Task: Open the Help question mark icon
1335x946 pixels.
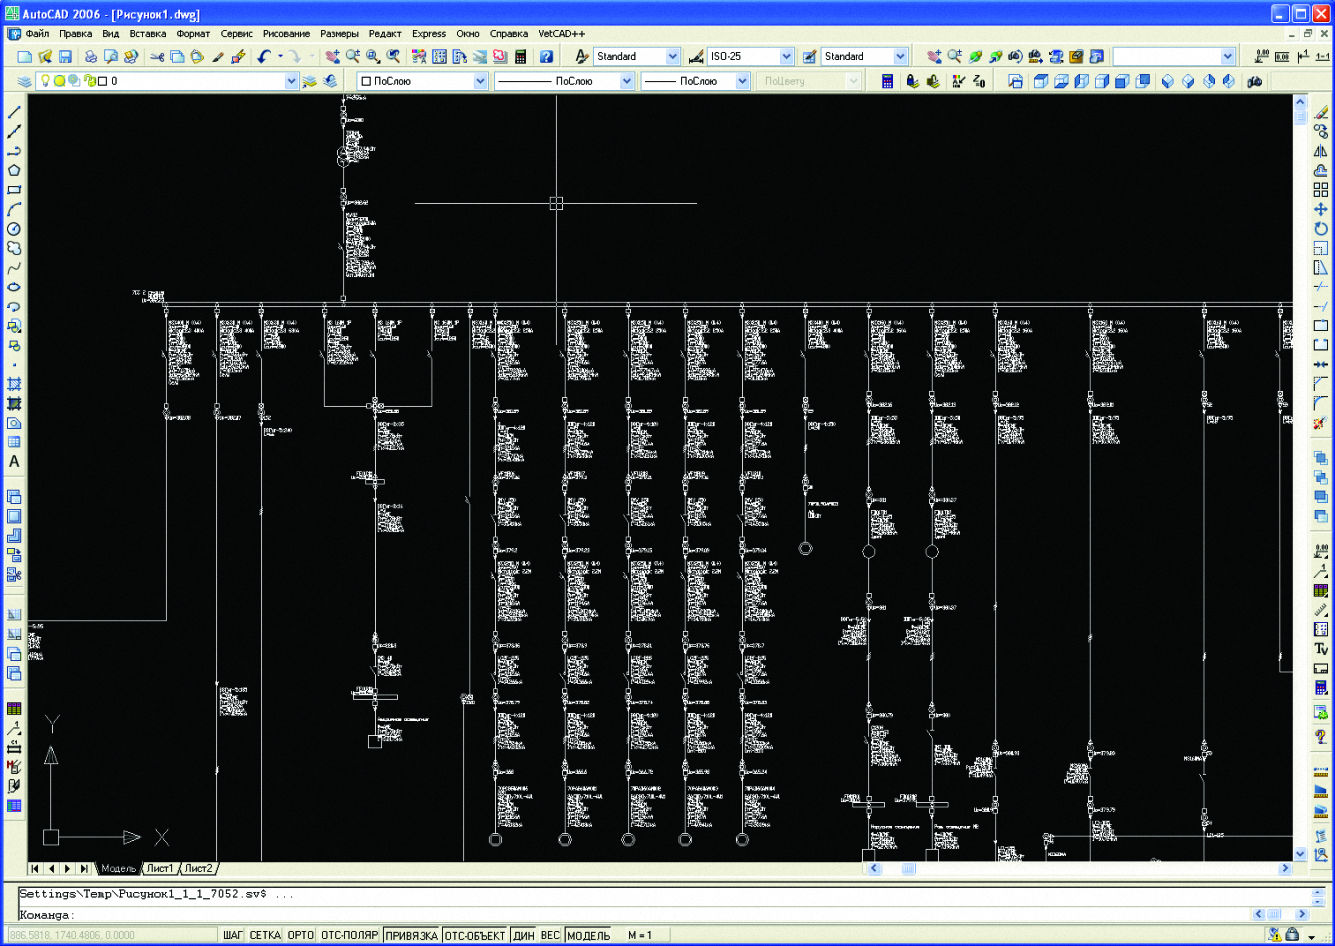Action: pyautogui.click(x=546, y=57)
